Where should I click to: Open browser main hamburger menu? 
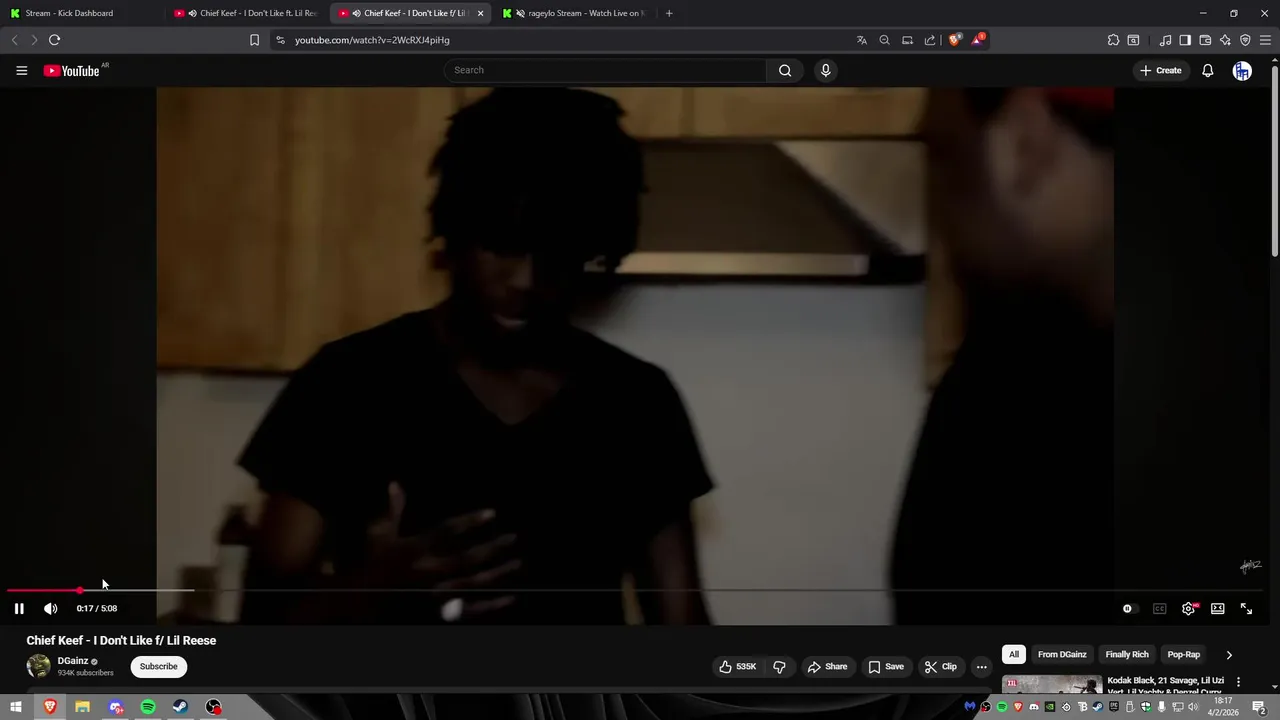1265,40
